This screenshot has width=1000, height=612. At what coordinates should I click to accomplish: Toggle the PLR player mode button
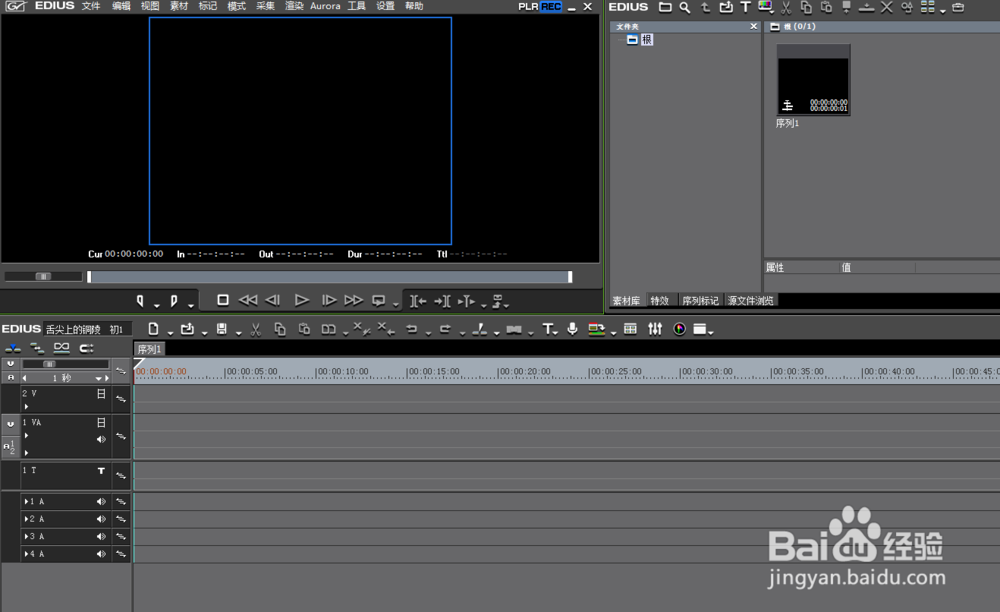tap(528, 6)
